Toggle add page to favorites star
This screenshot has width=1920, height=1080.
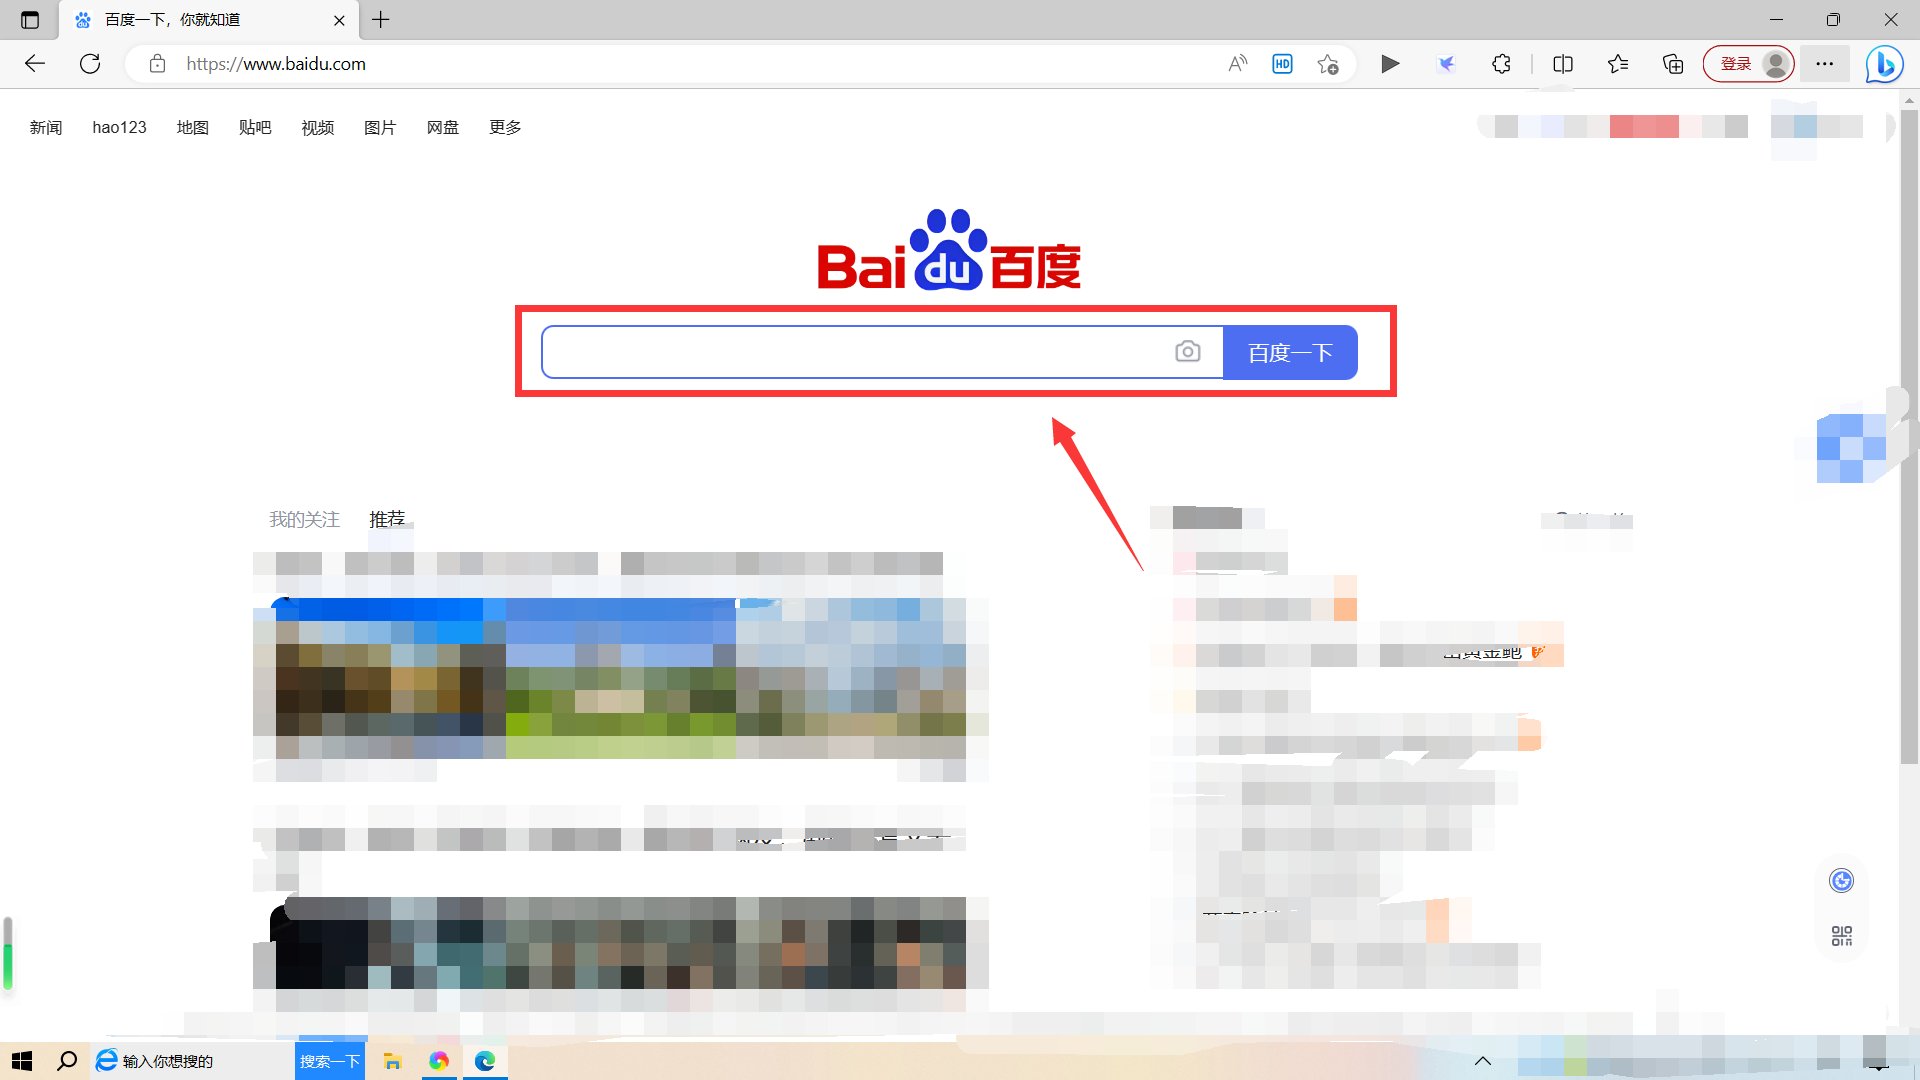tap(1328, 63)
